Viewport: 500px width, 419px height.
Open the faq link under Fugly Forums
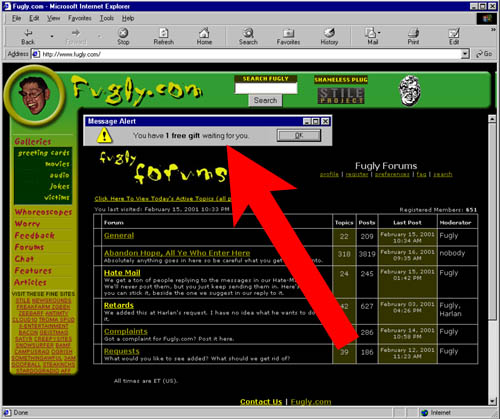(x=421, y=174)
